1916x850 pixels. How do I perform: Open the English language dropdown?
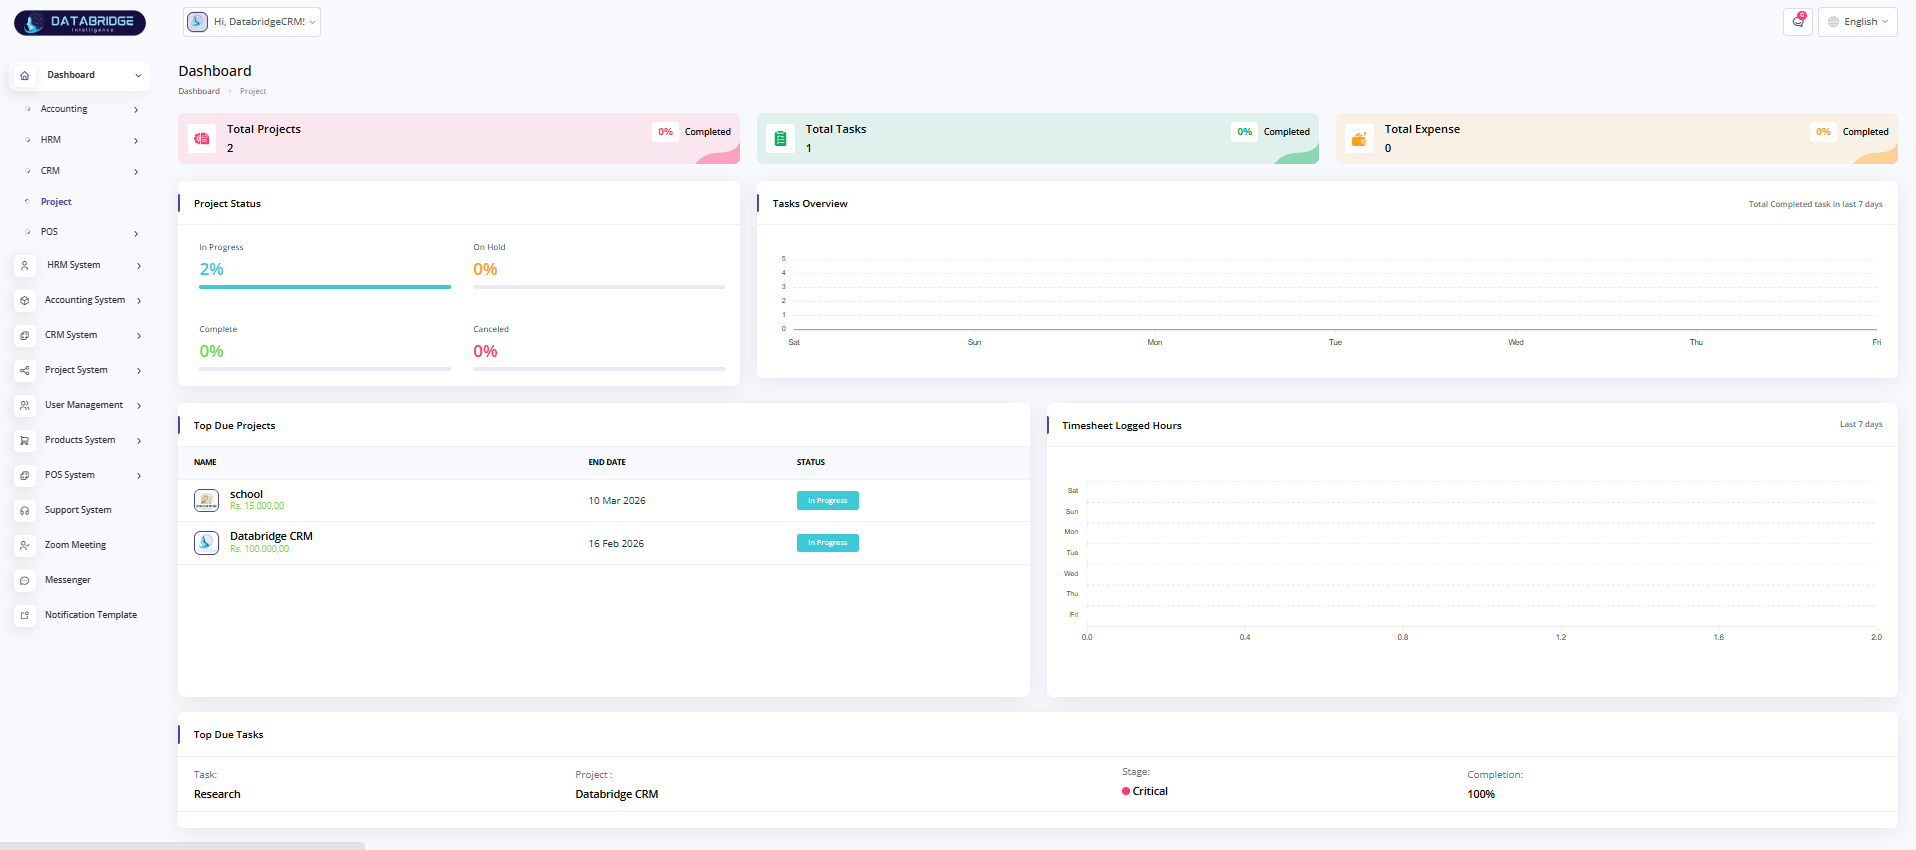point(1857,22)
